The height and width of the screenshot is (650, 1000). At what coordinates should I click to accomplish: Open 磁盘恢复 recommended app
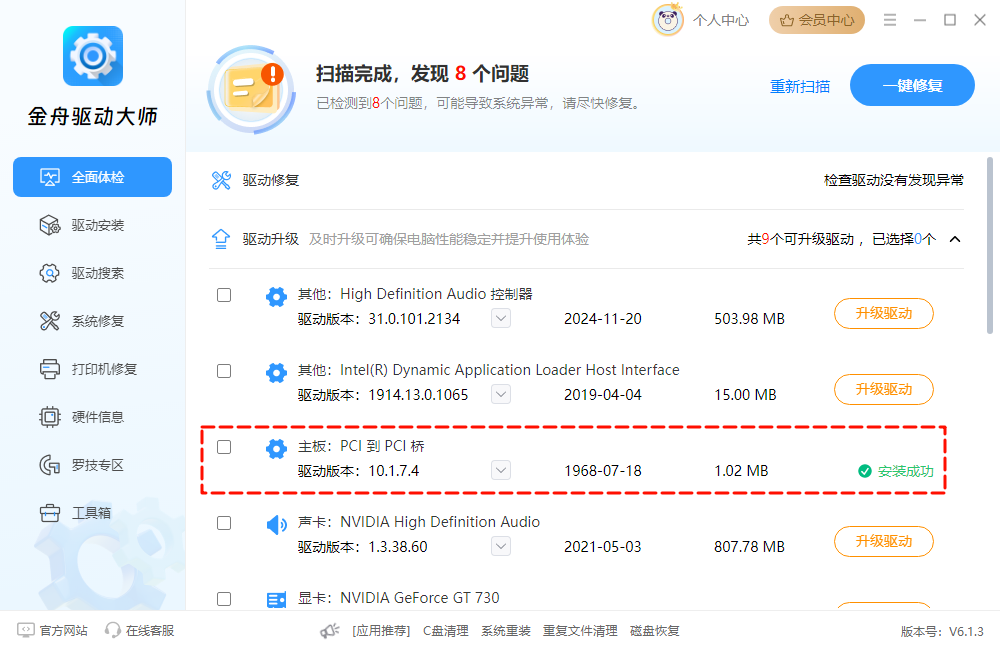654,631
